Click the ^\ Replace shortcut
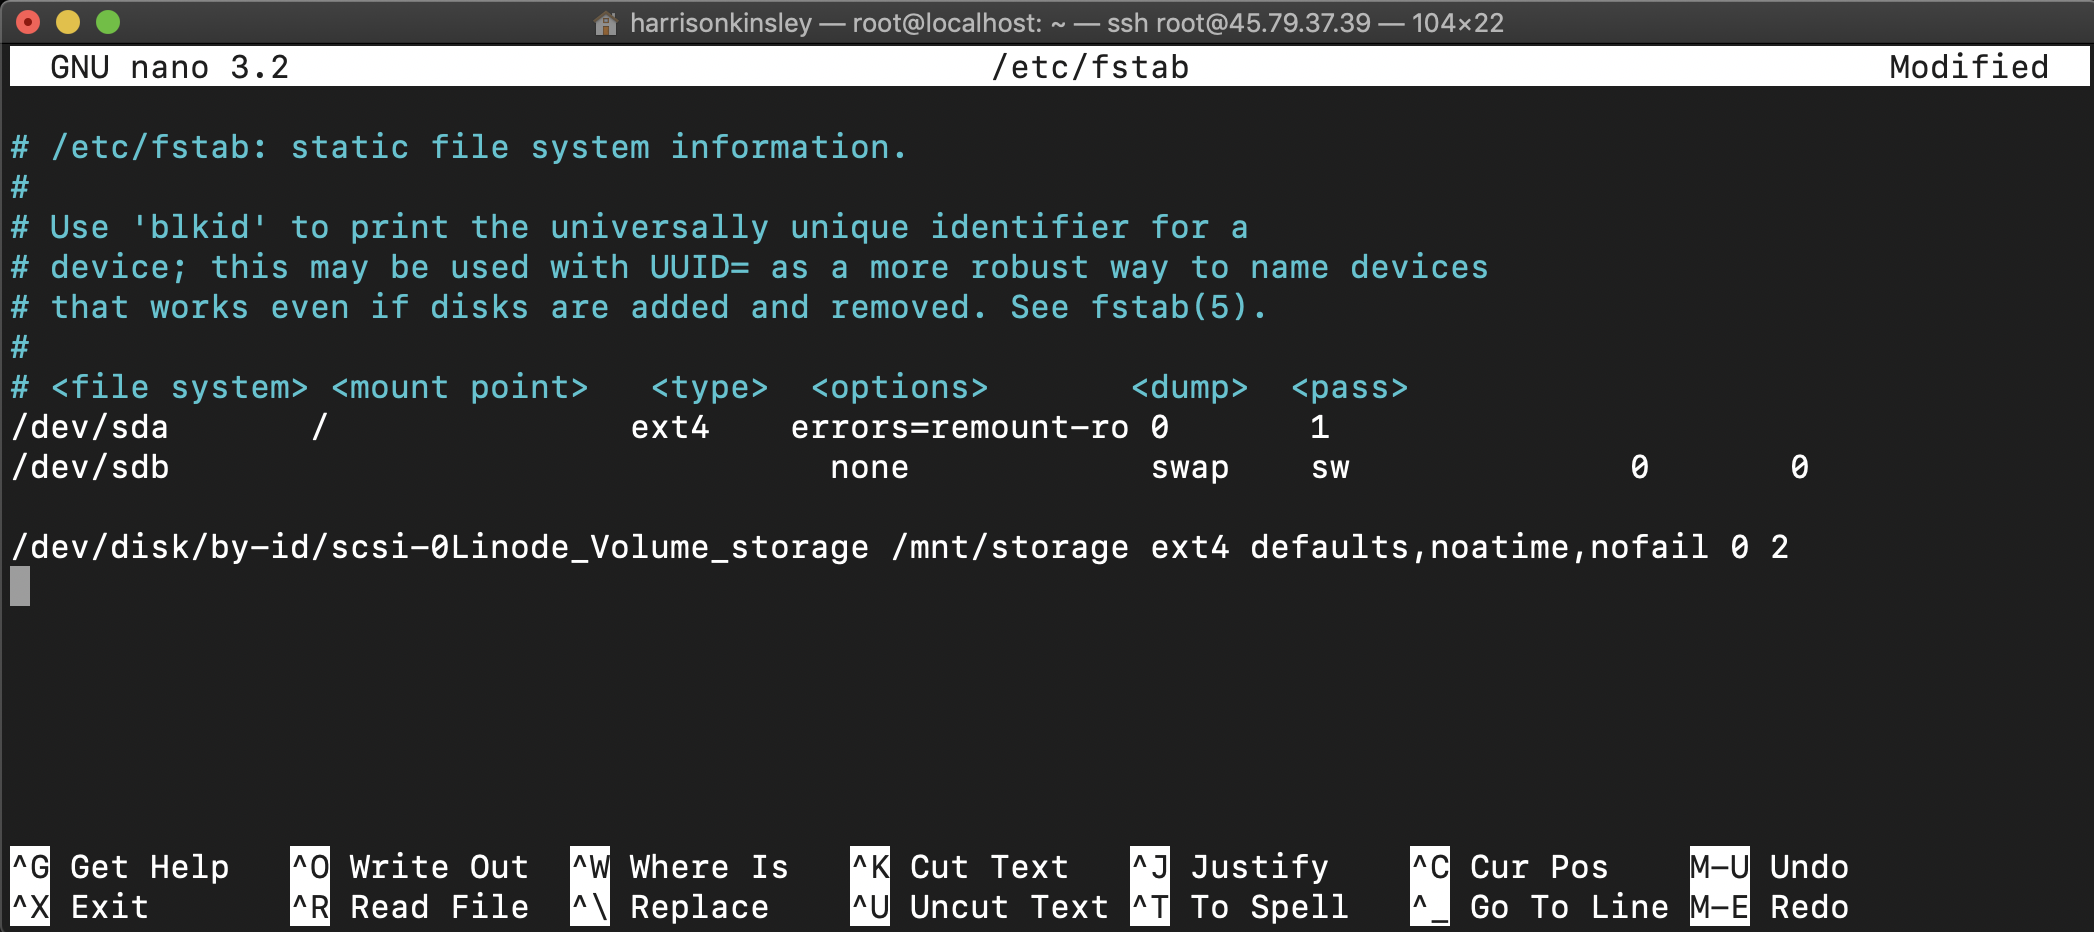 [669, 906]
